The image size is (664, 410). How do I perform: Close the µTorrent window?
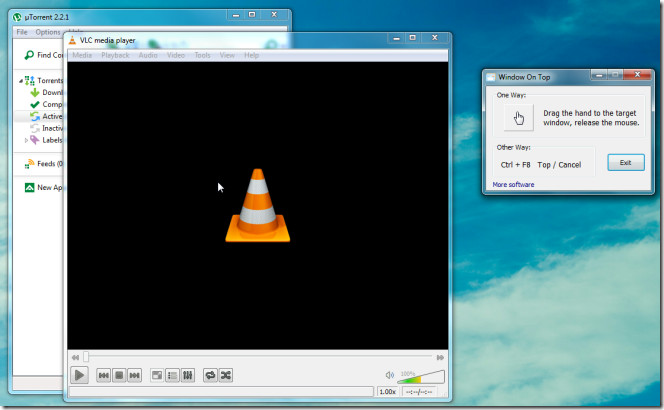[274, 15]
